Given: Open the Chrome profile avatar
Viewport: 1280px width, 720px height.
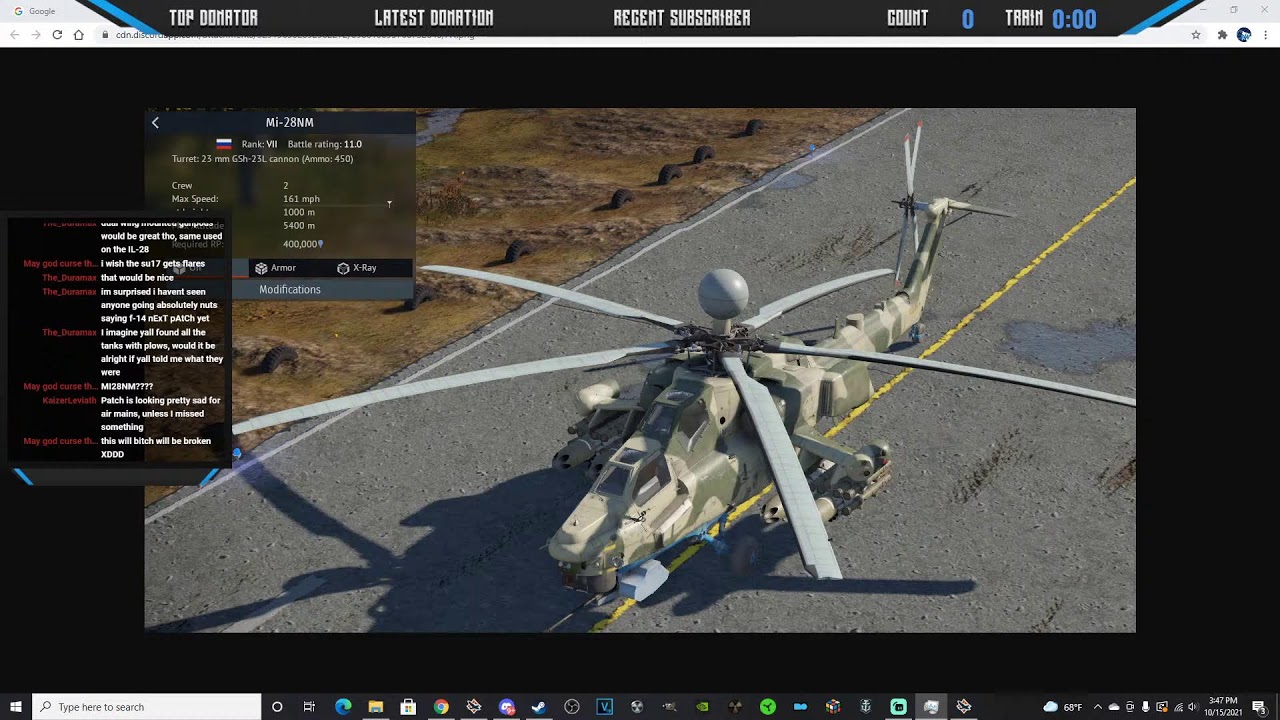Looking at the screenshot, I should (1243, 35).
